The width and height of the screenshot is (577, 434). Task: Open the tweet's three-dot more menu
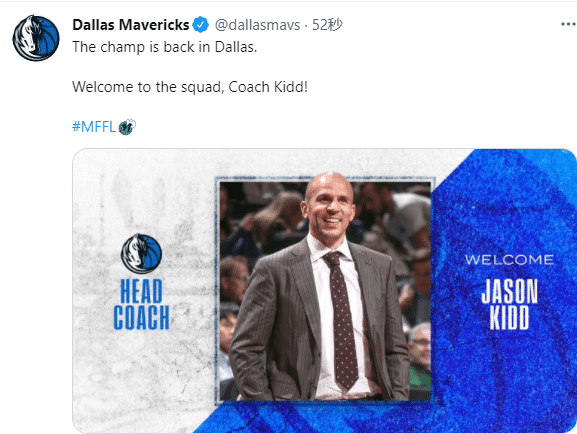(x=568, y=25)
